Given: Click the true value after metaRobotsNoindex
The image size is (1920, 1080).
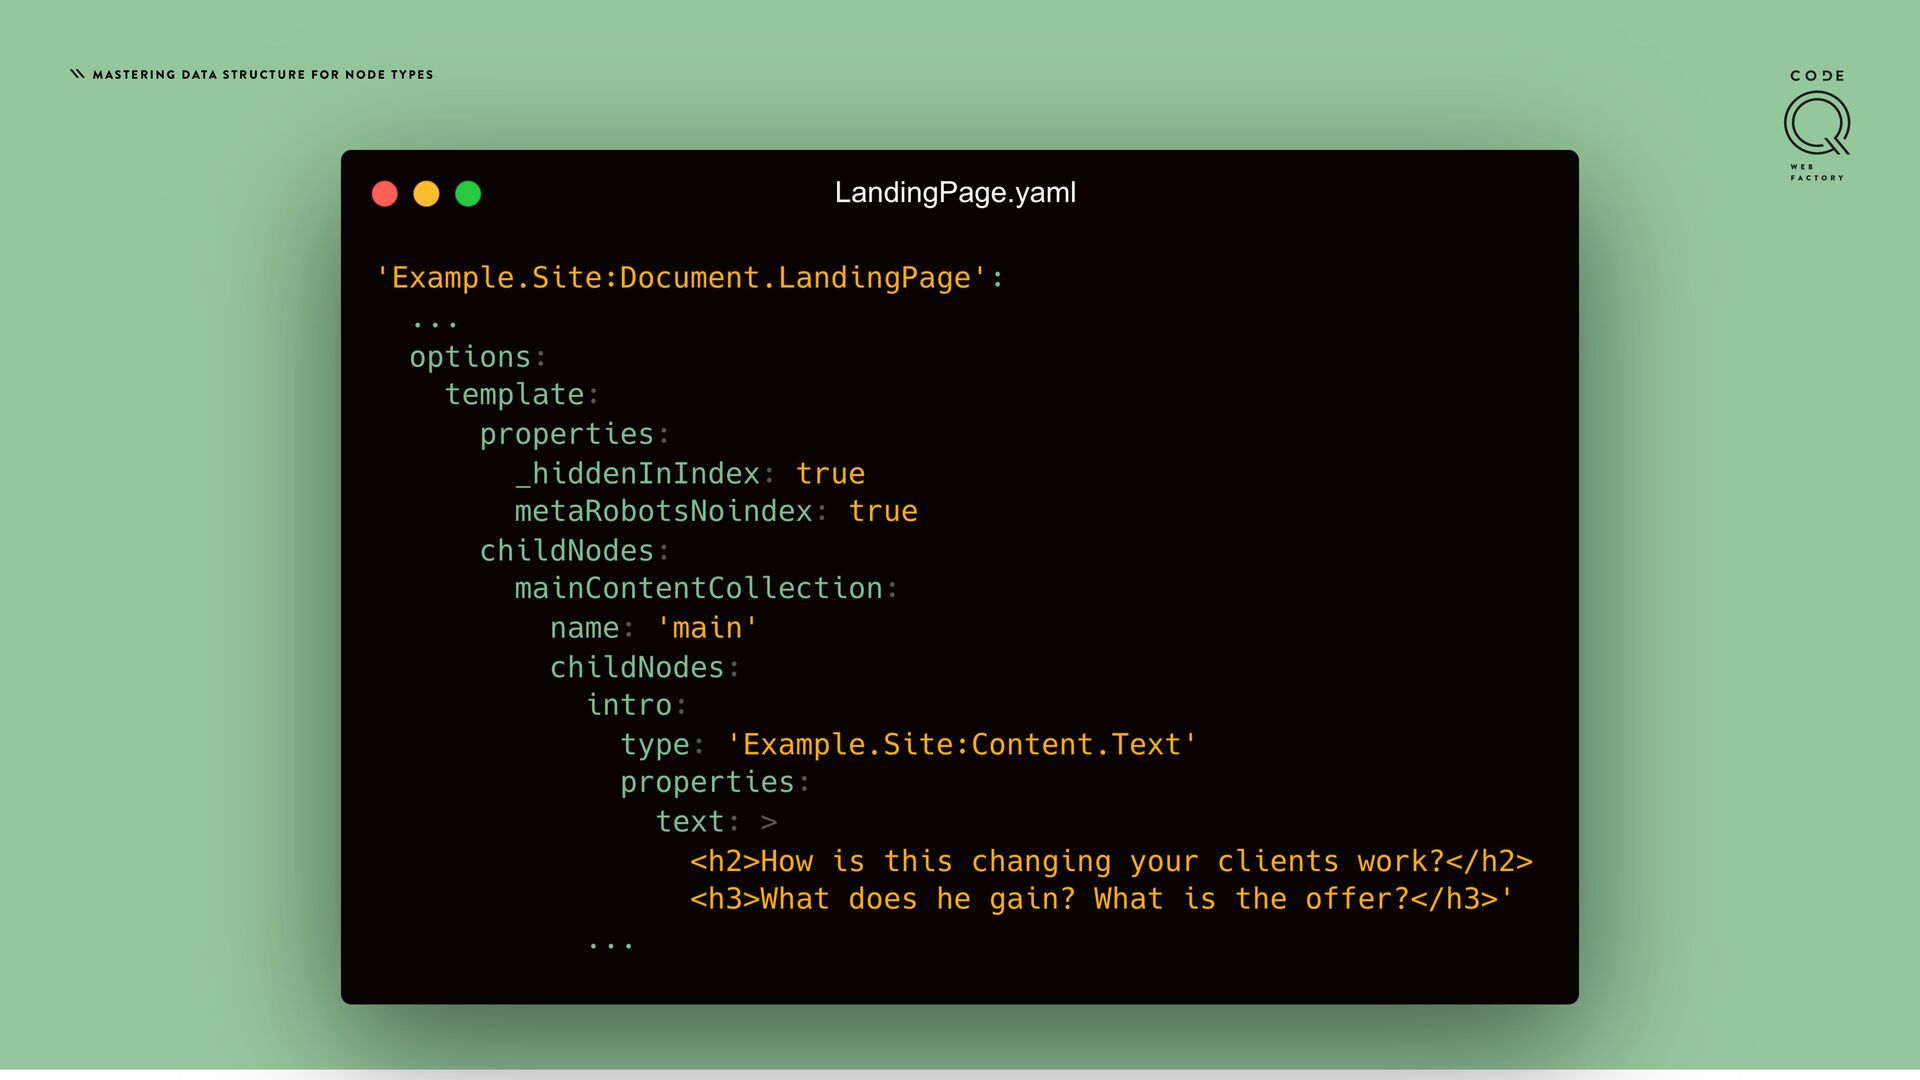Looking at the screenshot, I should click(883, 511).
